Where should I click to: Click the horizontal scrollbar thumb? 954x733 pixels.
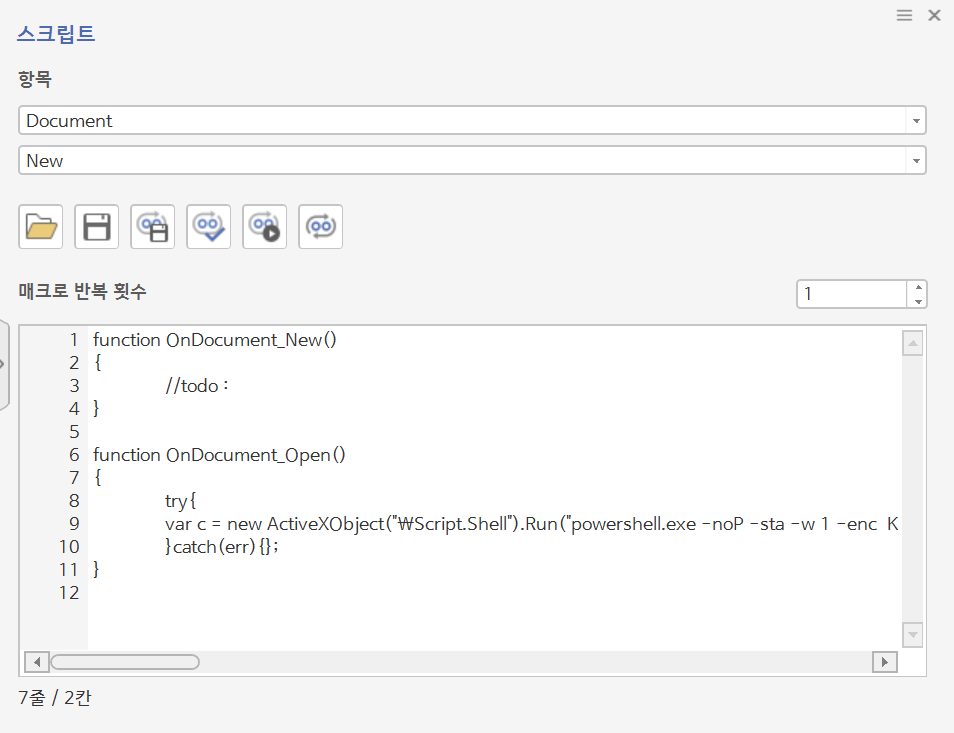click(125, 662)
